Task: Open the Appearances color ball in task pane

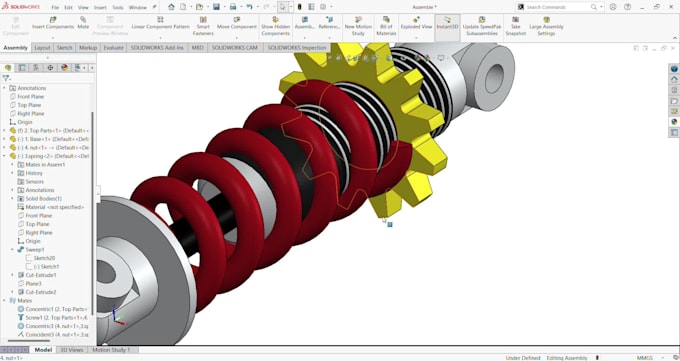Action: [x=674, y=122]
